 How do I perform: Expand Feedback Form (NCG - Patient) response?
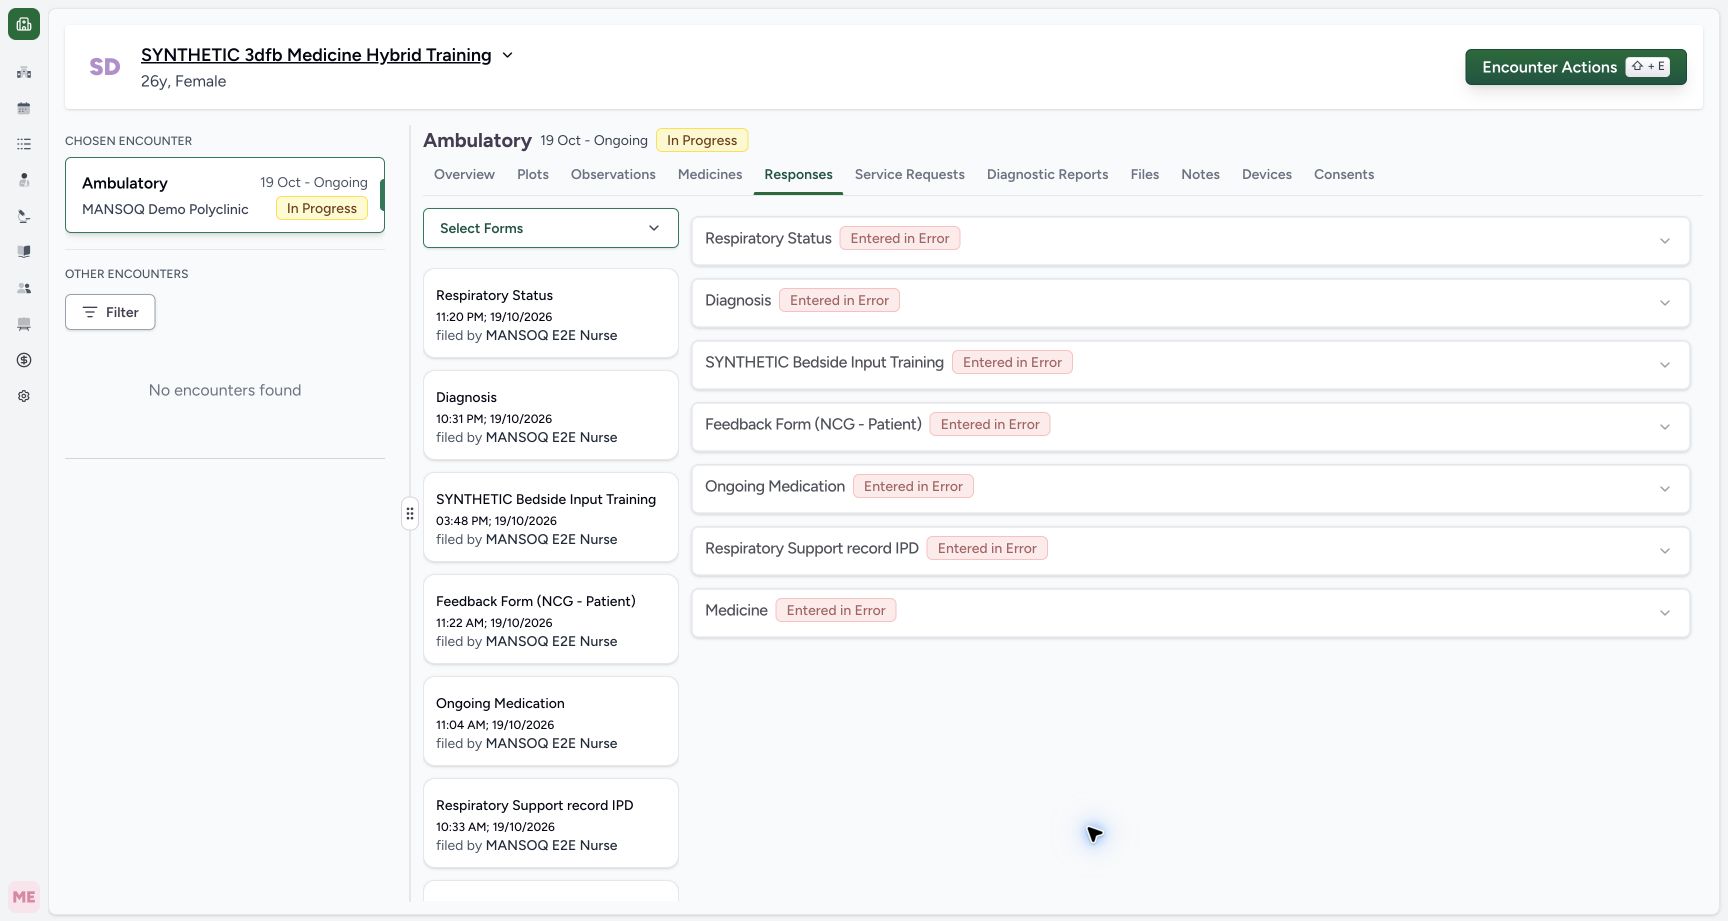1190,426
